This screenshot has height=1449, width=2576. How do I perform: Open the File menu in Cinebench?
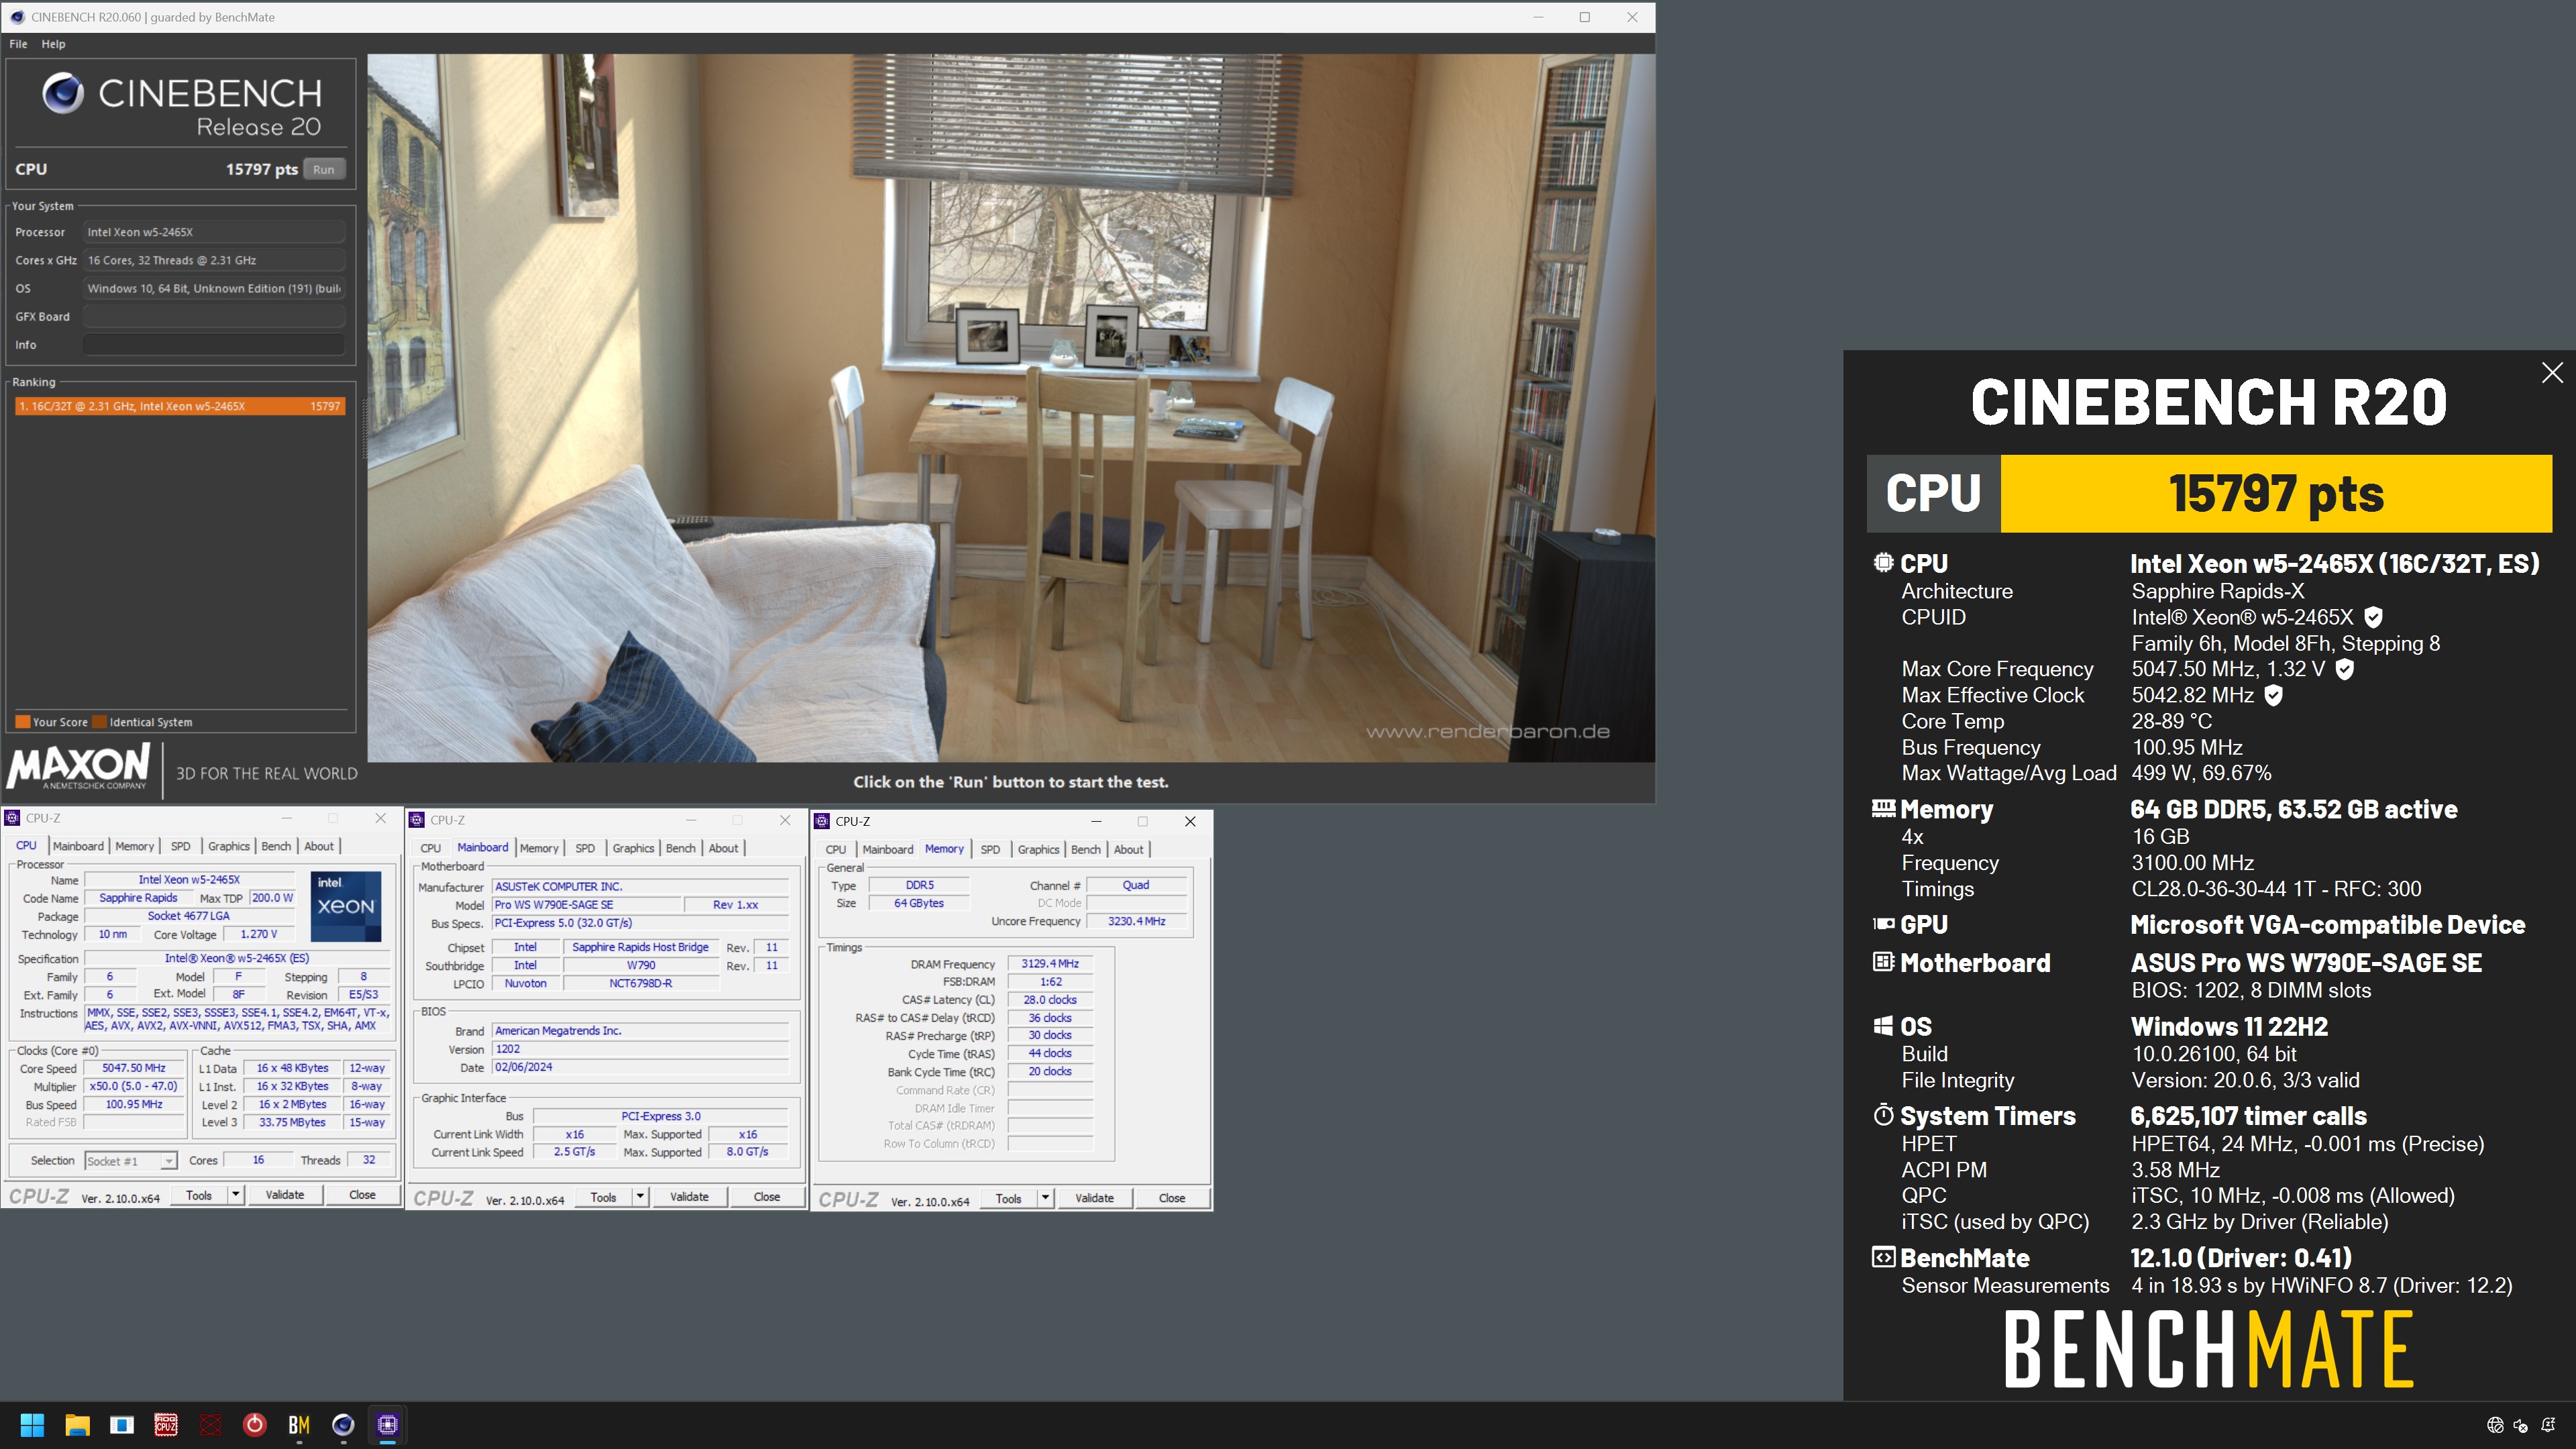tap(18, 44)
